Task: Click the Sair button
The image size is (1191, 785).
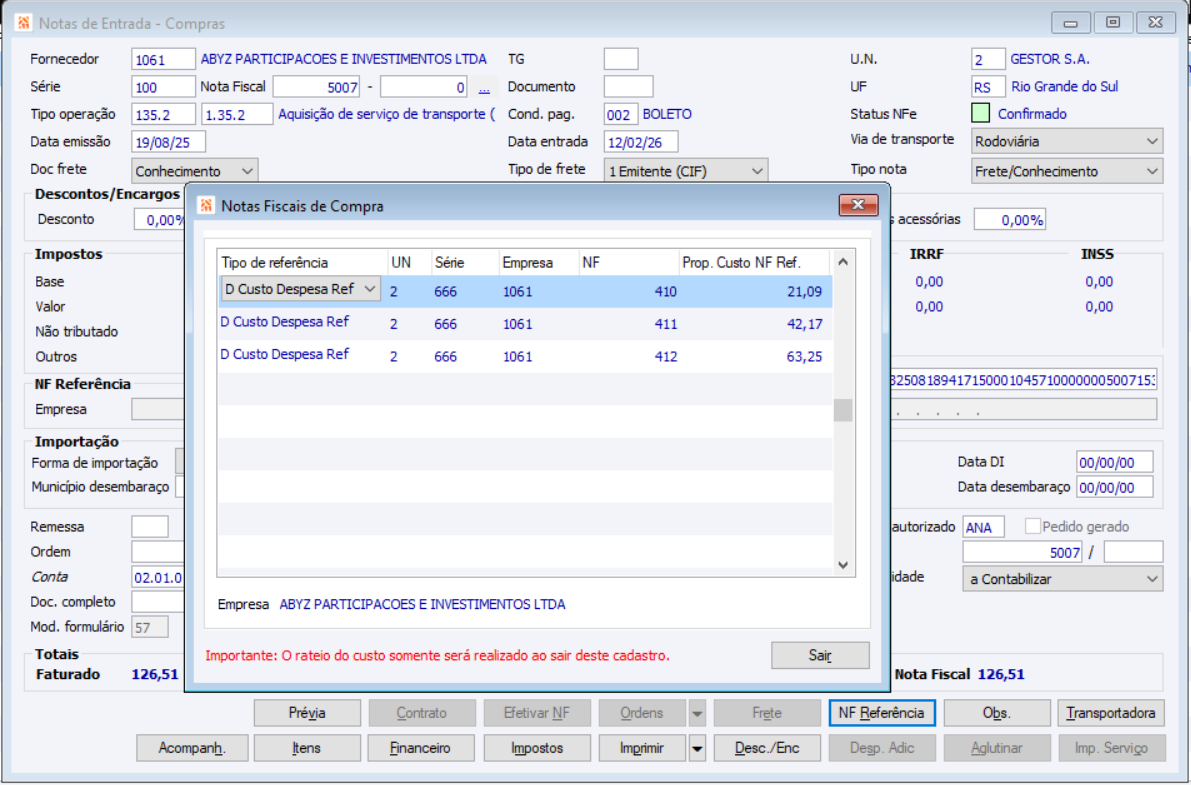Action: tap(820, 655)
